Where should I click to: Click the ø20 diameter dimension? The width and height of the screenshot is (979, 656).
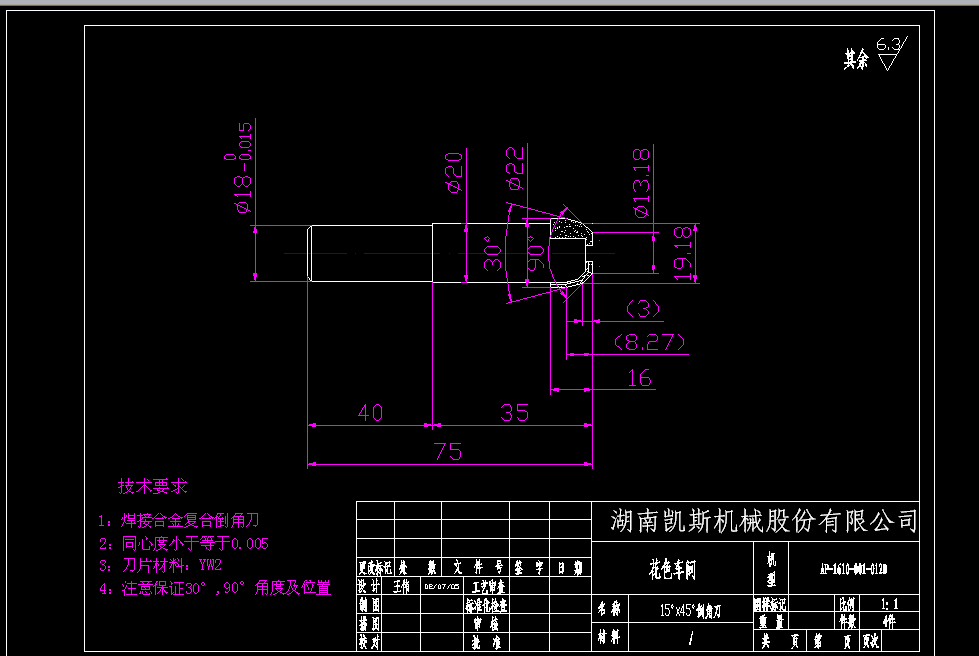(x=455, y=172)
